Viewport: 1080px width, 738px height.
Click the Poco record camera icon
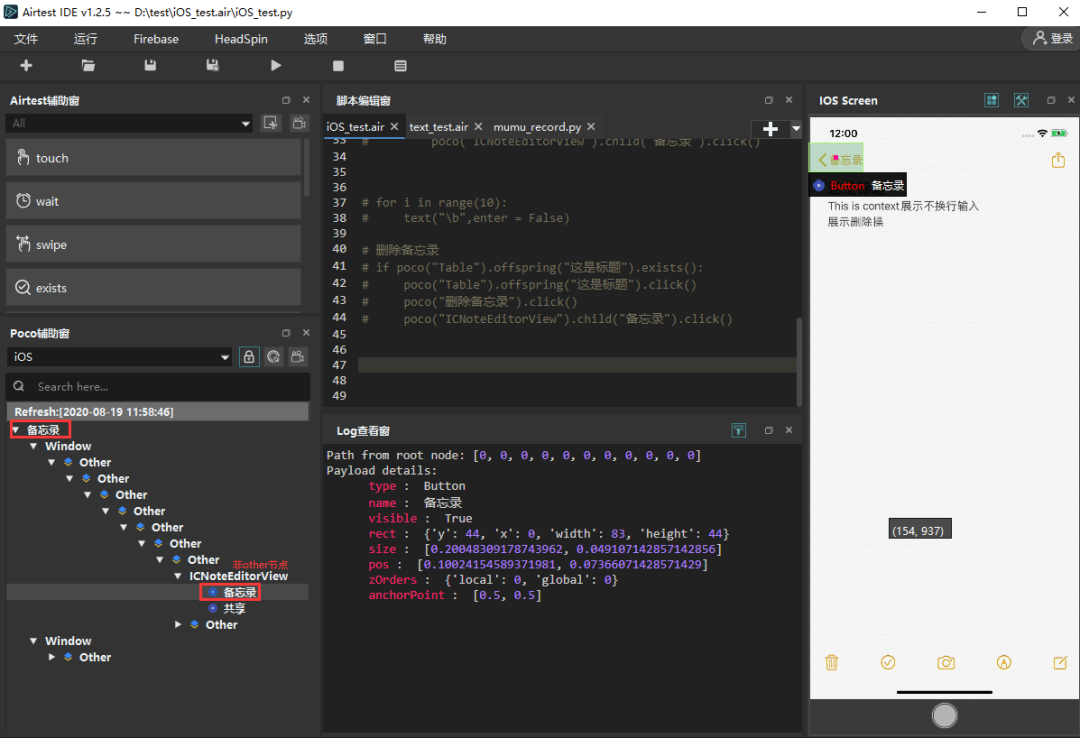click(x=297, y=357)
